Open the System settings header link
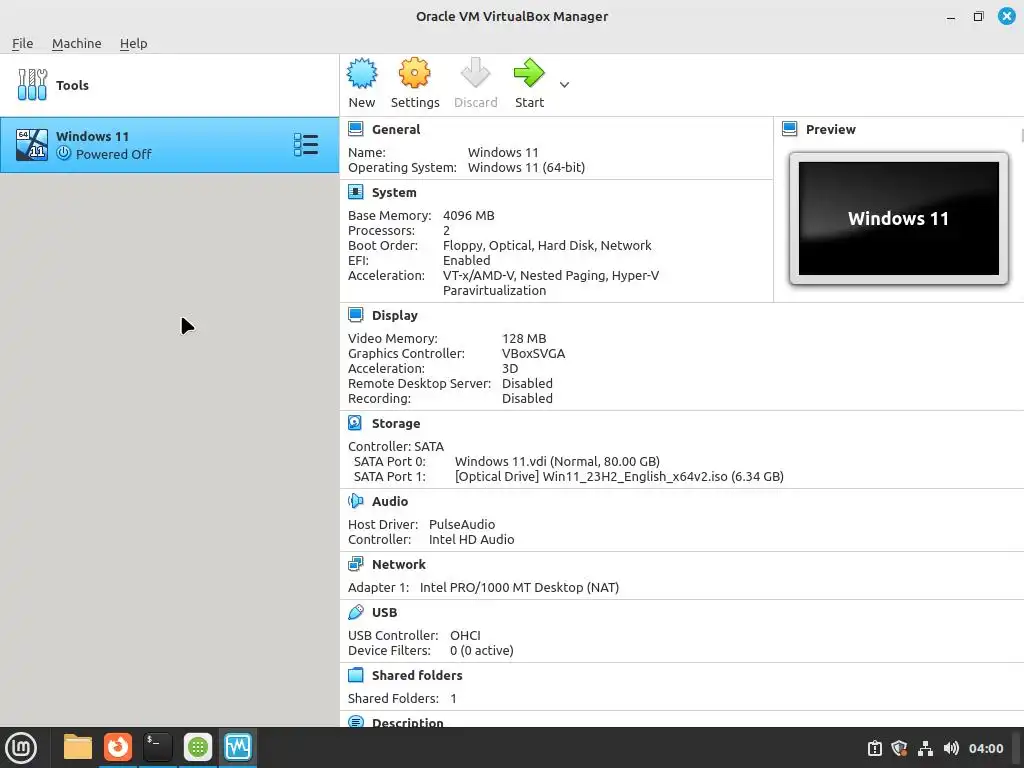The height and width of the screenshot is (768, 1024). (x=394, y=193)
